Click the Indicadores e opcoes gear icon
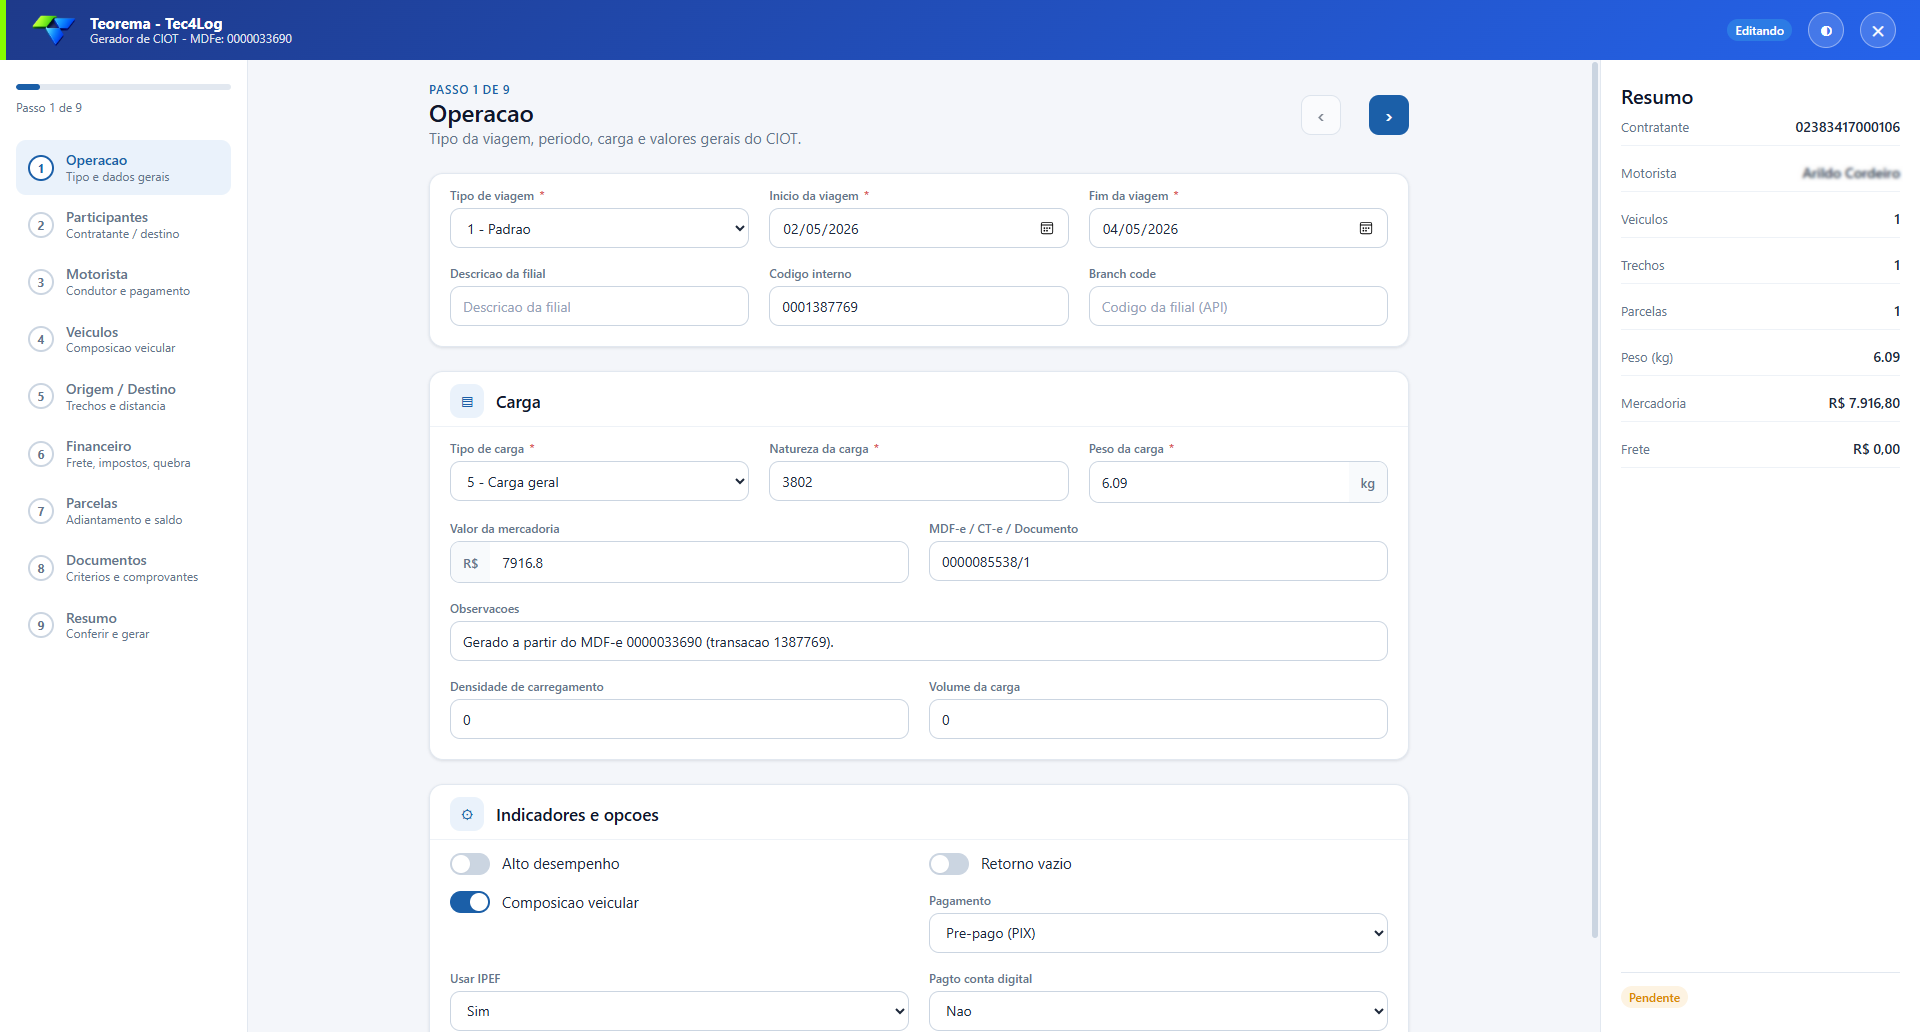 (x=467, y=815)
